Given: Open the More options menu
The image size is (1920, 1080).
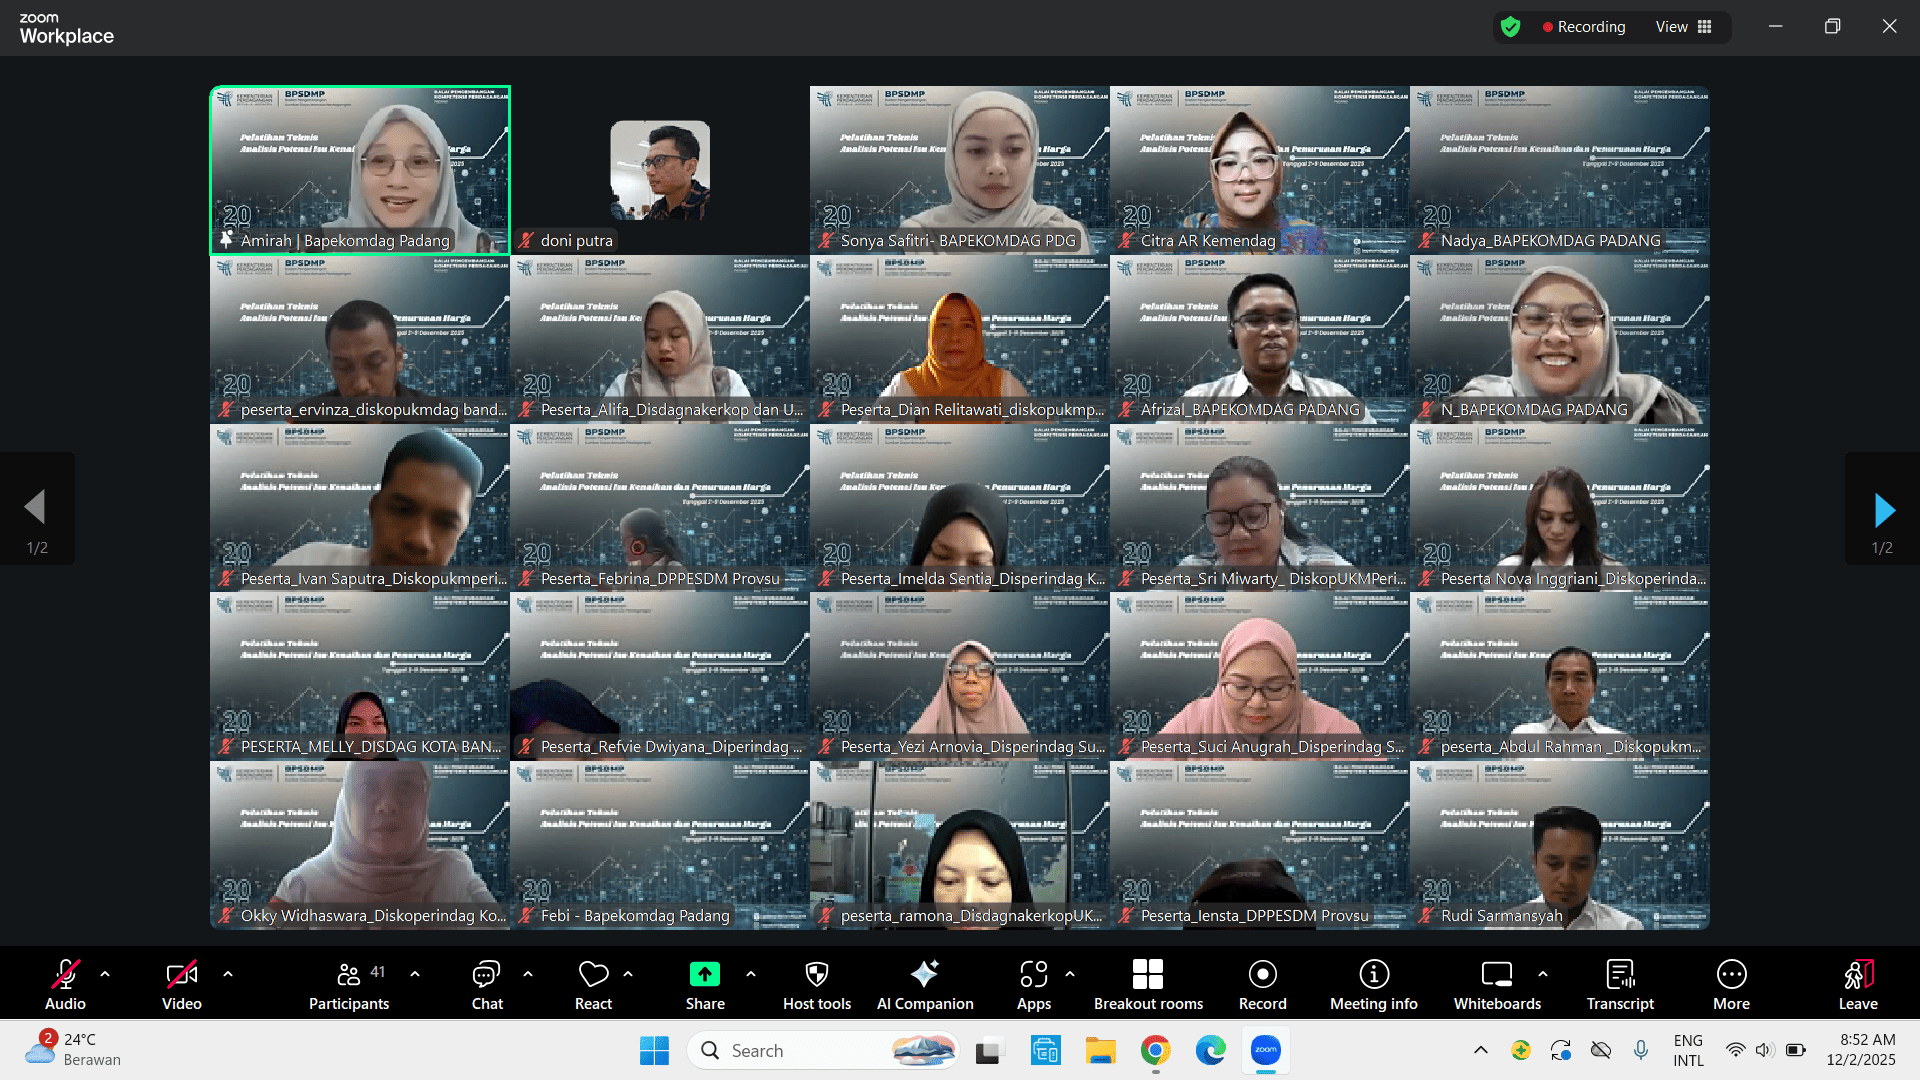Looking at the screenshot, I should click(1731, 985).
